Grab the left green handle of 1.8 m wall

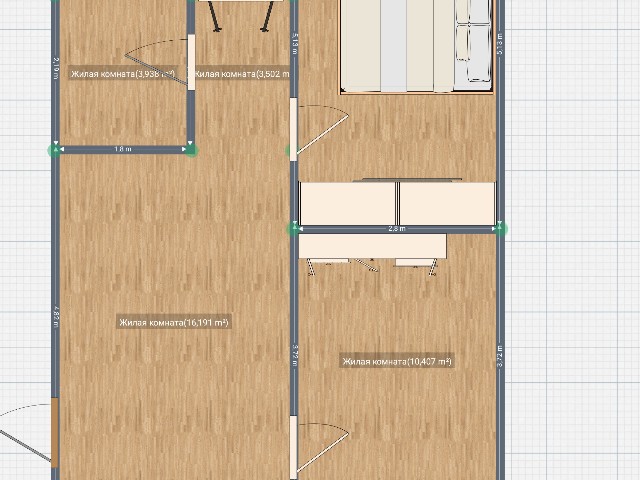pos(55,149)
